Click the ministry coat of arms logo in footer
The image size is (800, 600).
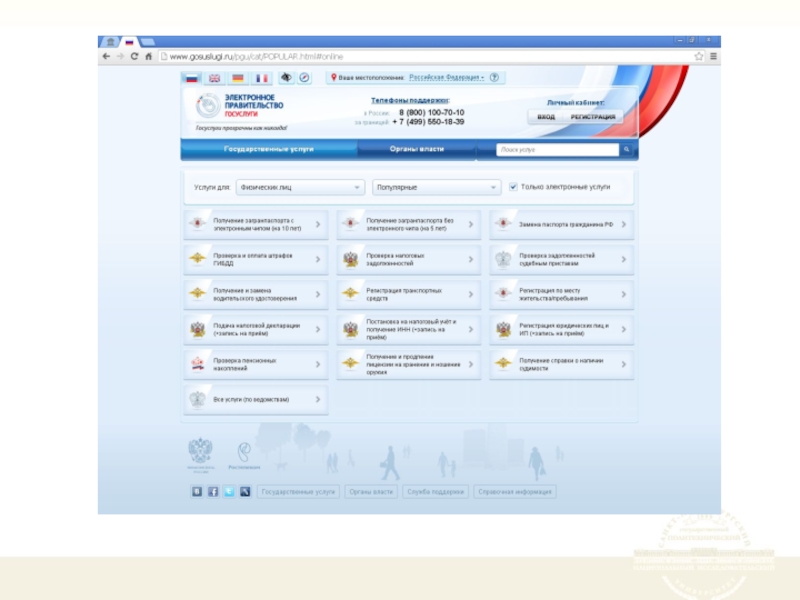201,455
